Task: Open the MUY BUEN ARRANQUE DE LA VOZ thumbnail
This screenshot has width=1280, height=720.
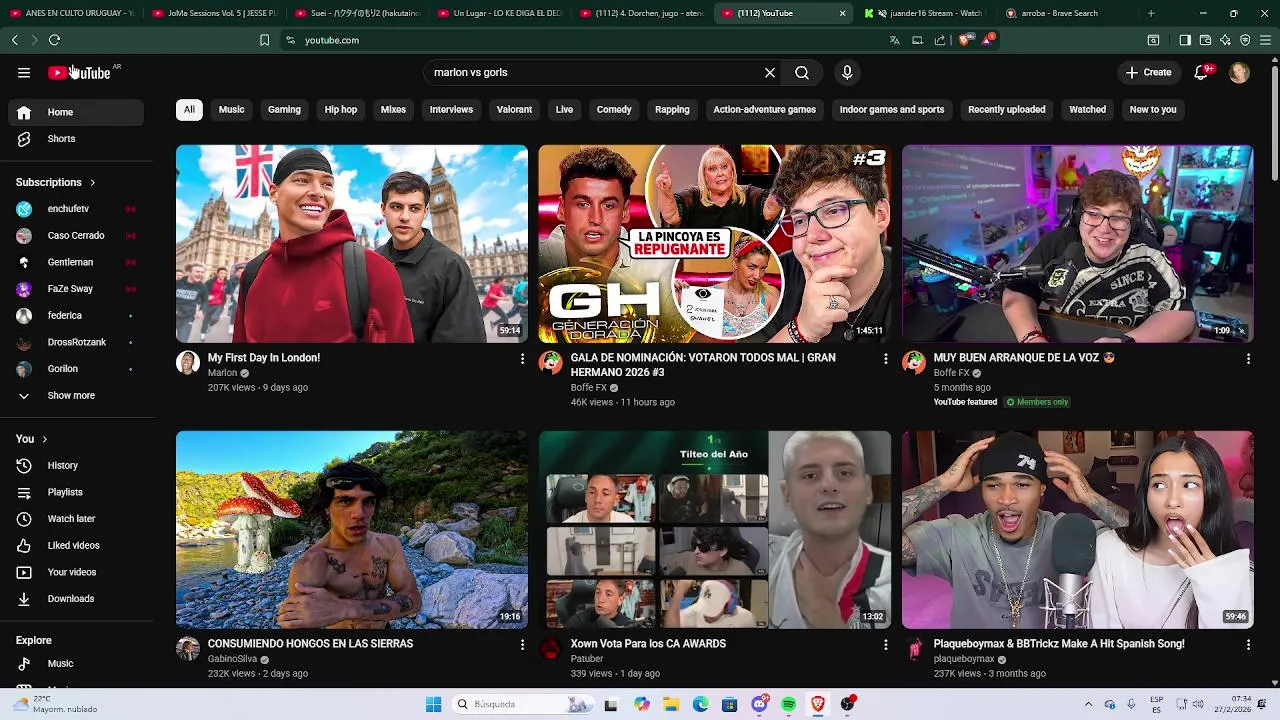Action: click(x=1078, y=244)
